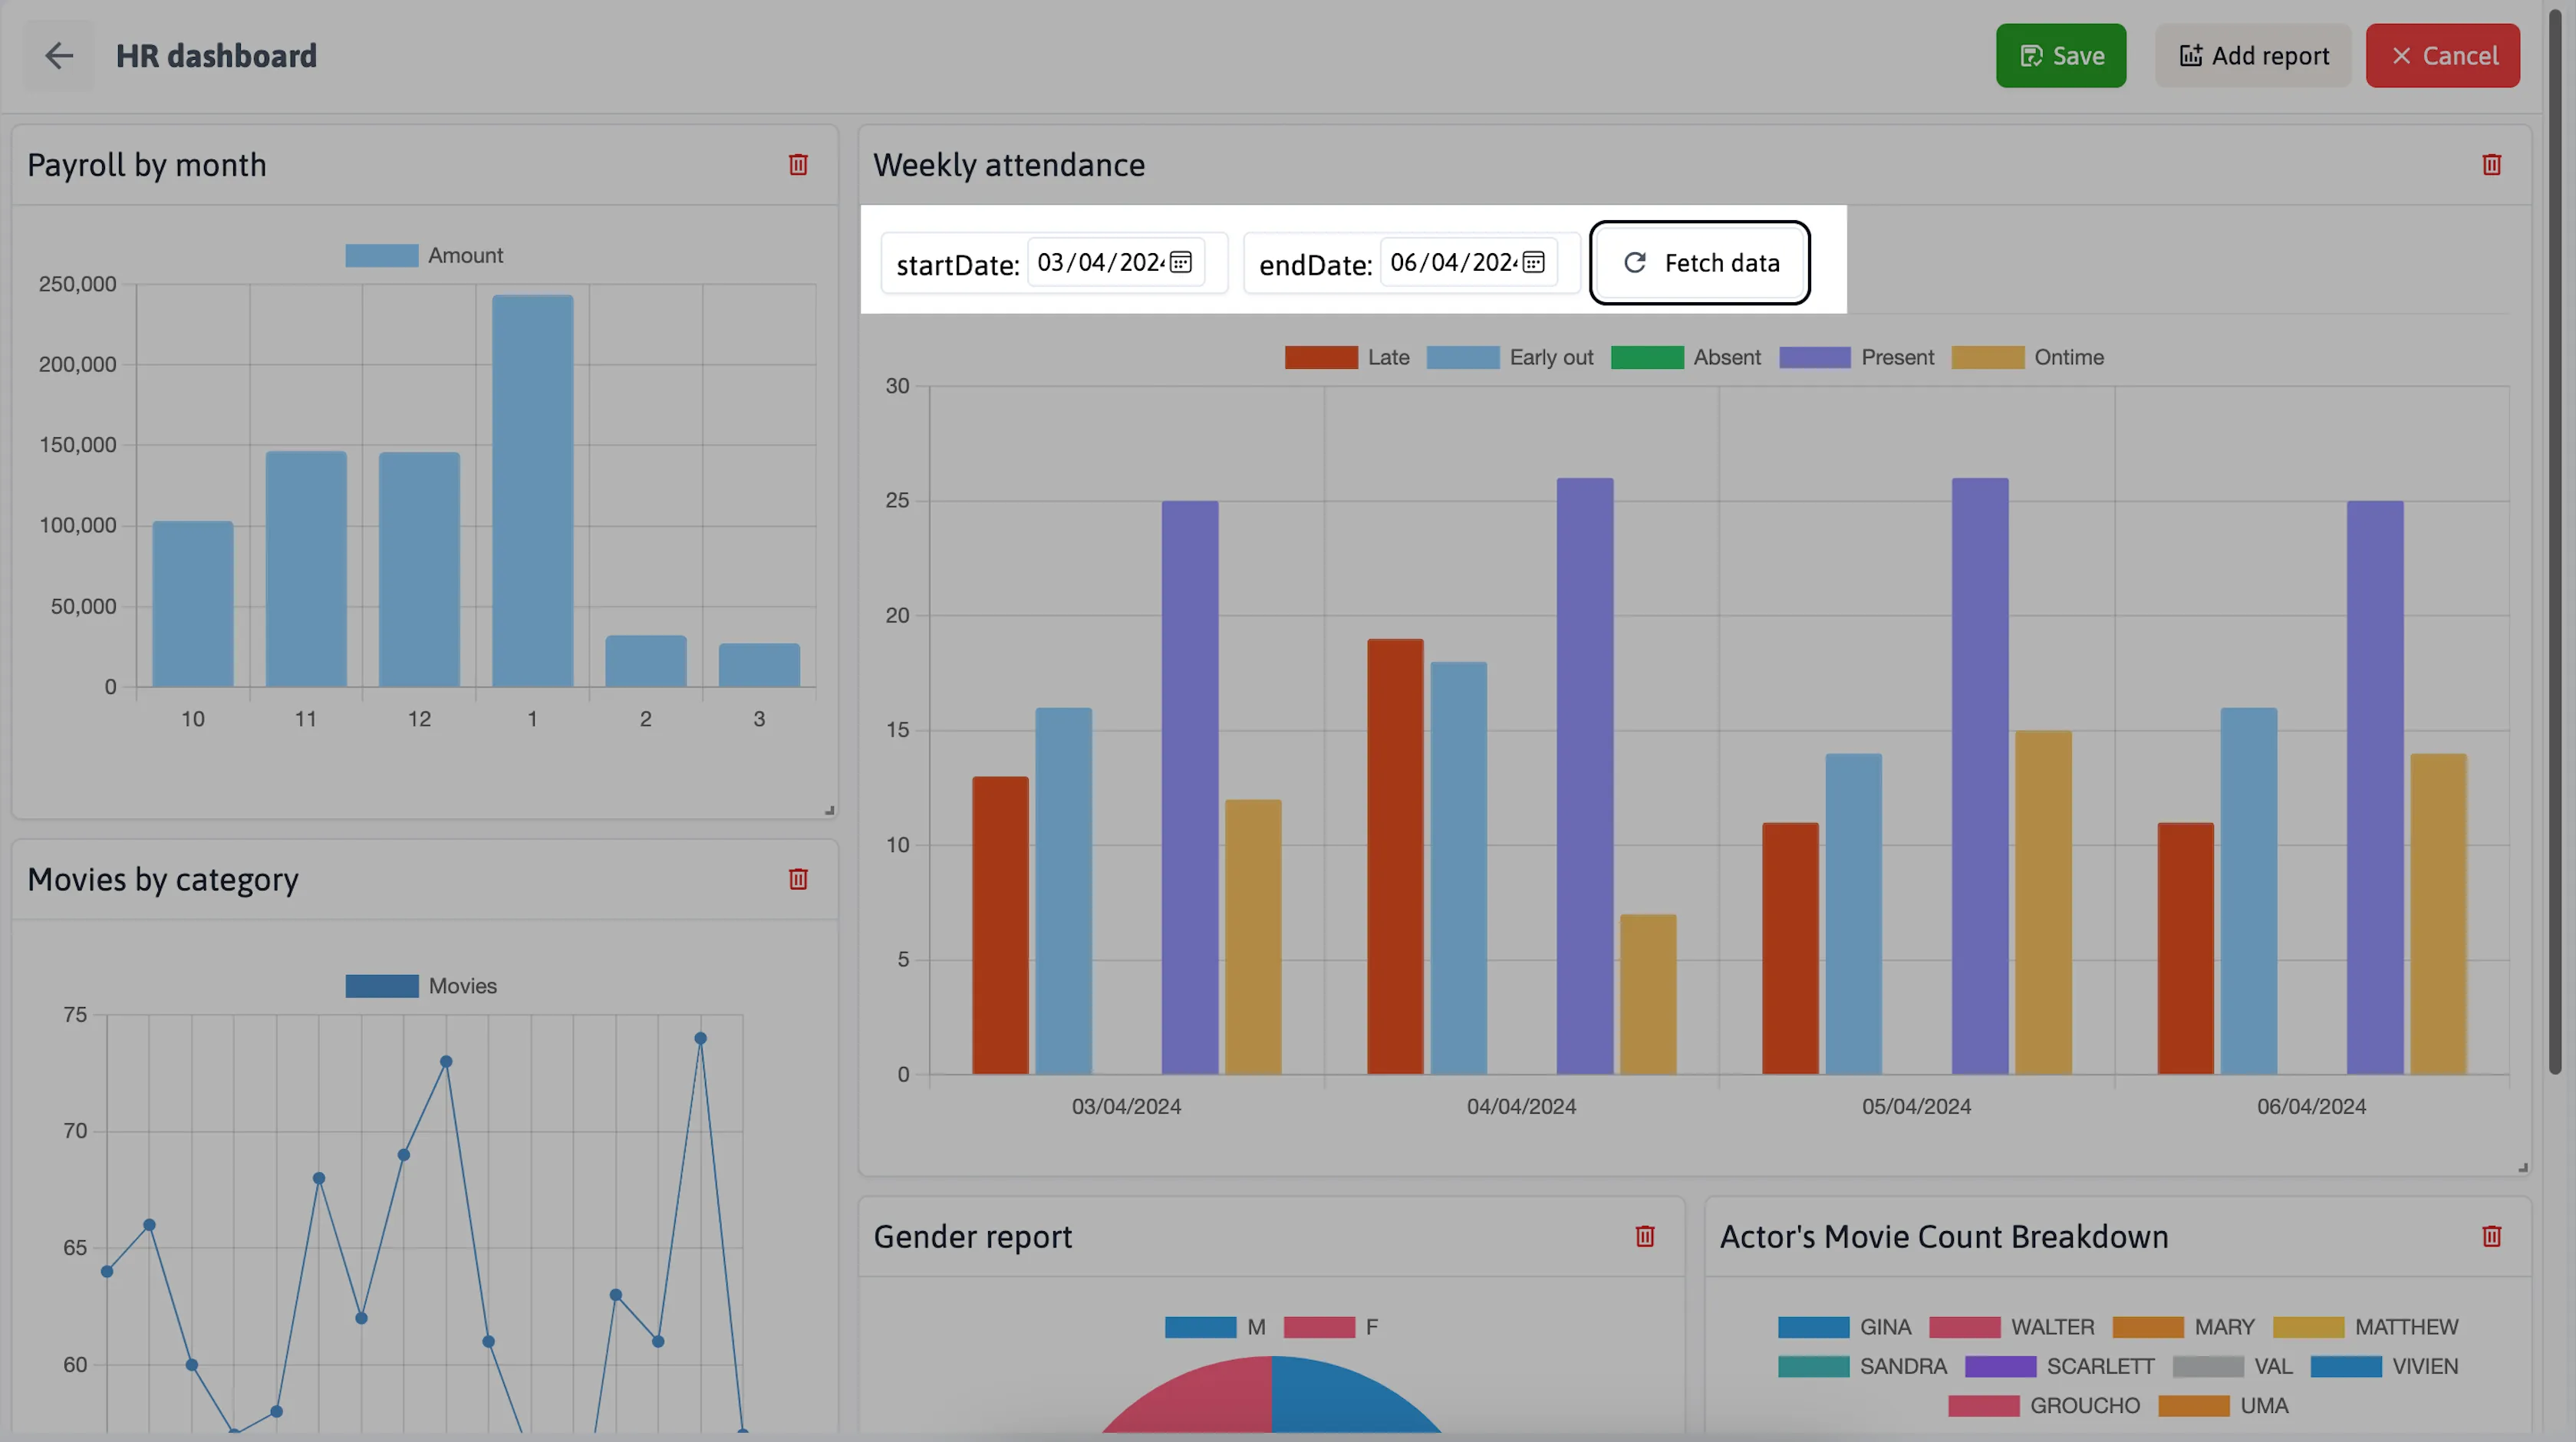The image size is (2576, 1442).
Task: Toggle the Movies legend swatch
Action: coord(382,986)
